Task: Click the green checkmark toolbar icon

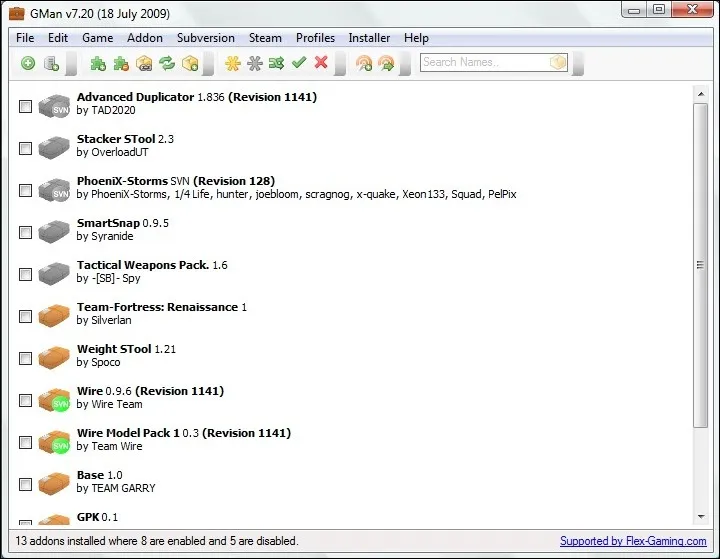Action: click(x=299, y=63)
